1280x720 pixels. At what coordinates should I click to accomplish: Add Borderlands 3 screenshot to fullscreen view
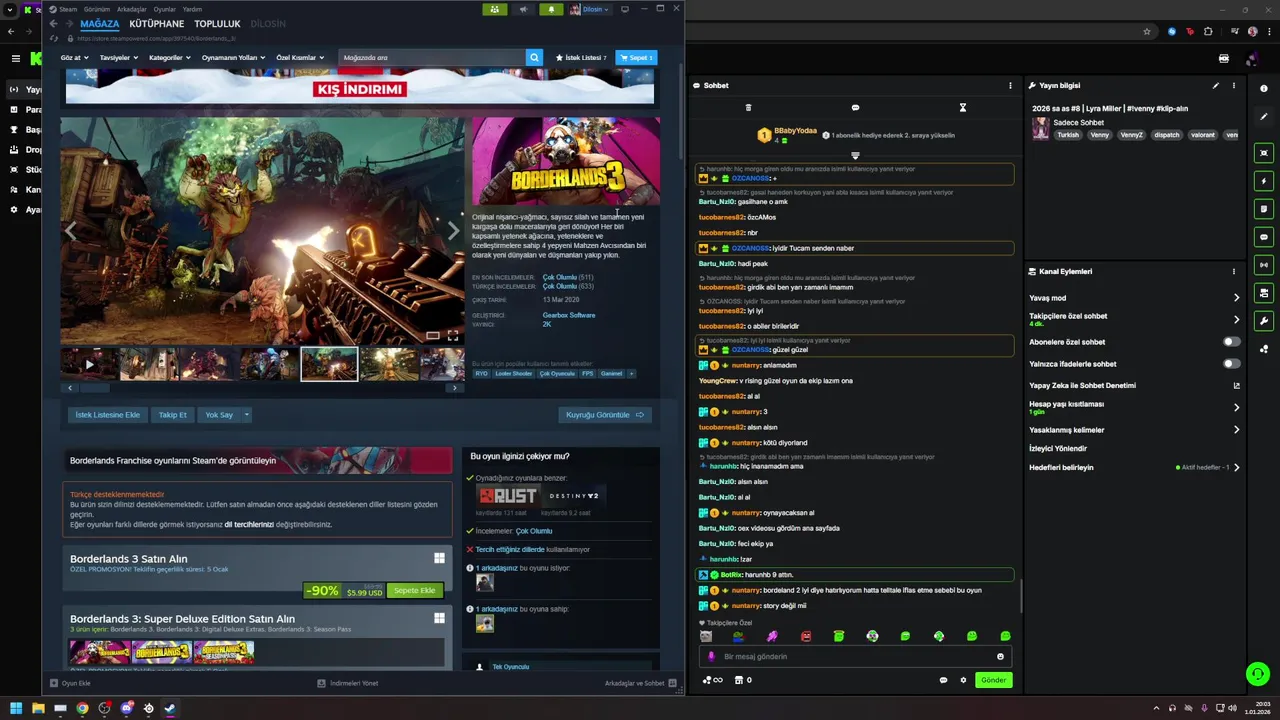(453, 336)
